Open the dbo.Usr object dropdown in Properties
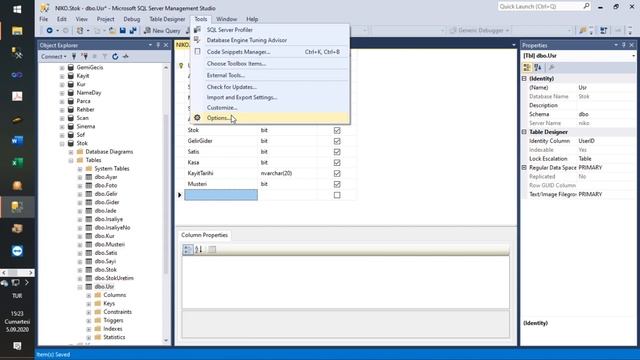Image resolution: width=640 pixels, height=360 pixels. pyautogui.click(x=633, y=56)
